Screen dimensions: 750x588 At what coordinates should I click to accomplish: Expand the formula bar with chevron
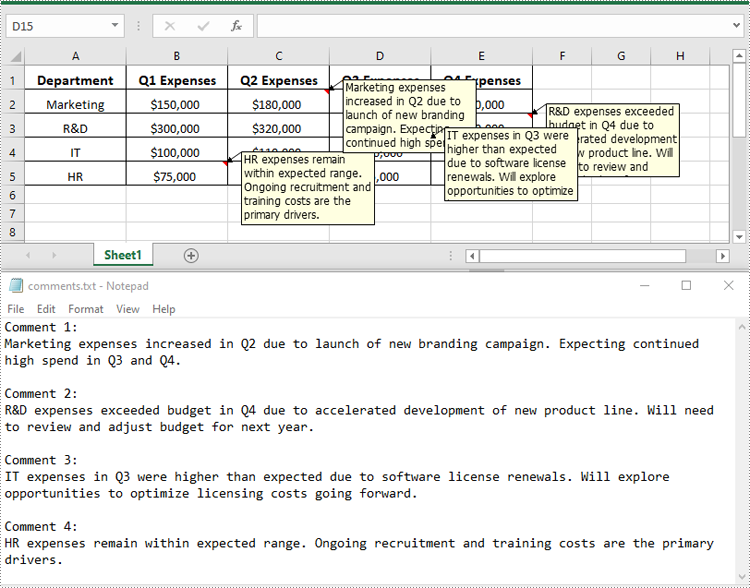(739, 26)
